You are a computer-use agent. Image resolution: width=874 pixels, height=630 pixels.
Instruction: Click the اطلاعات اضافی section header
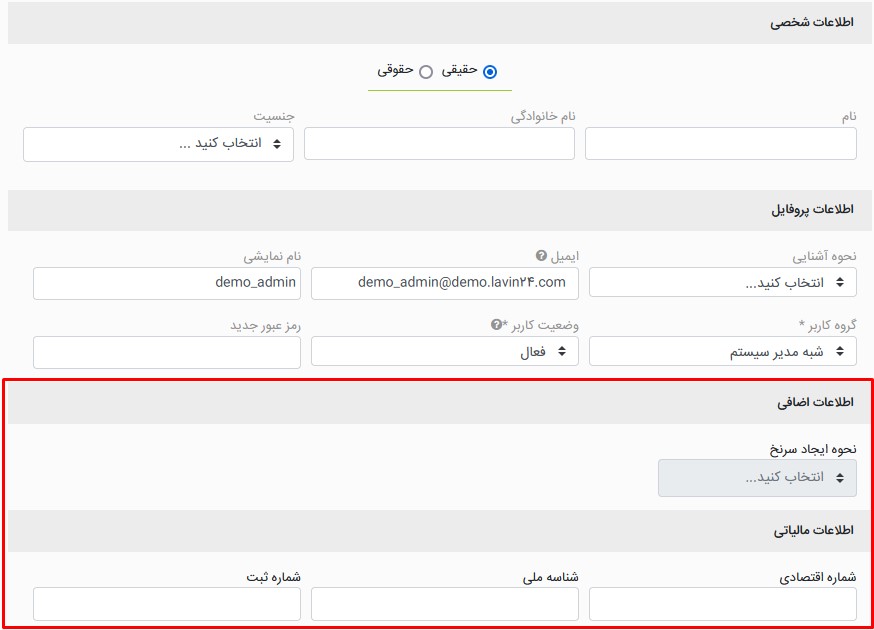tap(814, 403)
